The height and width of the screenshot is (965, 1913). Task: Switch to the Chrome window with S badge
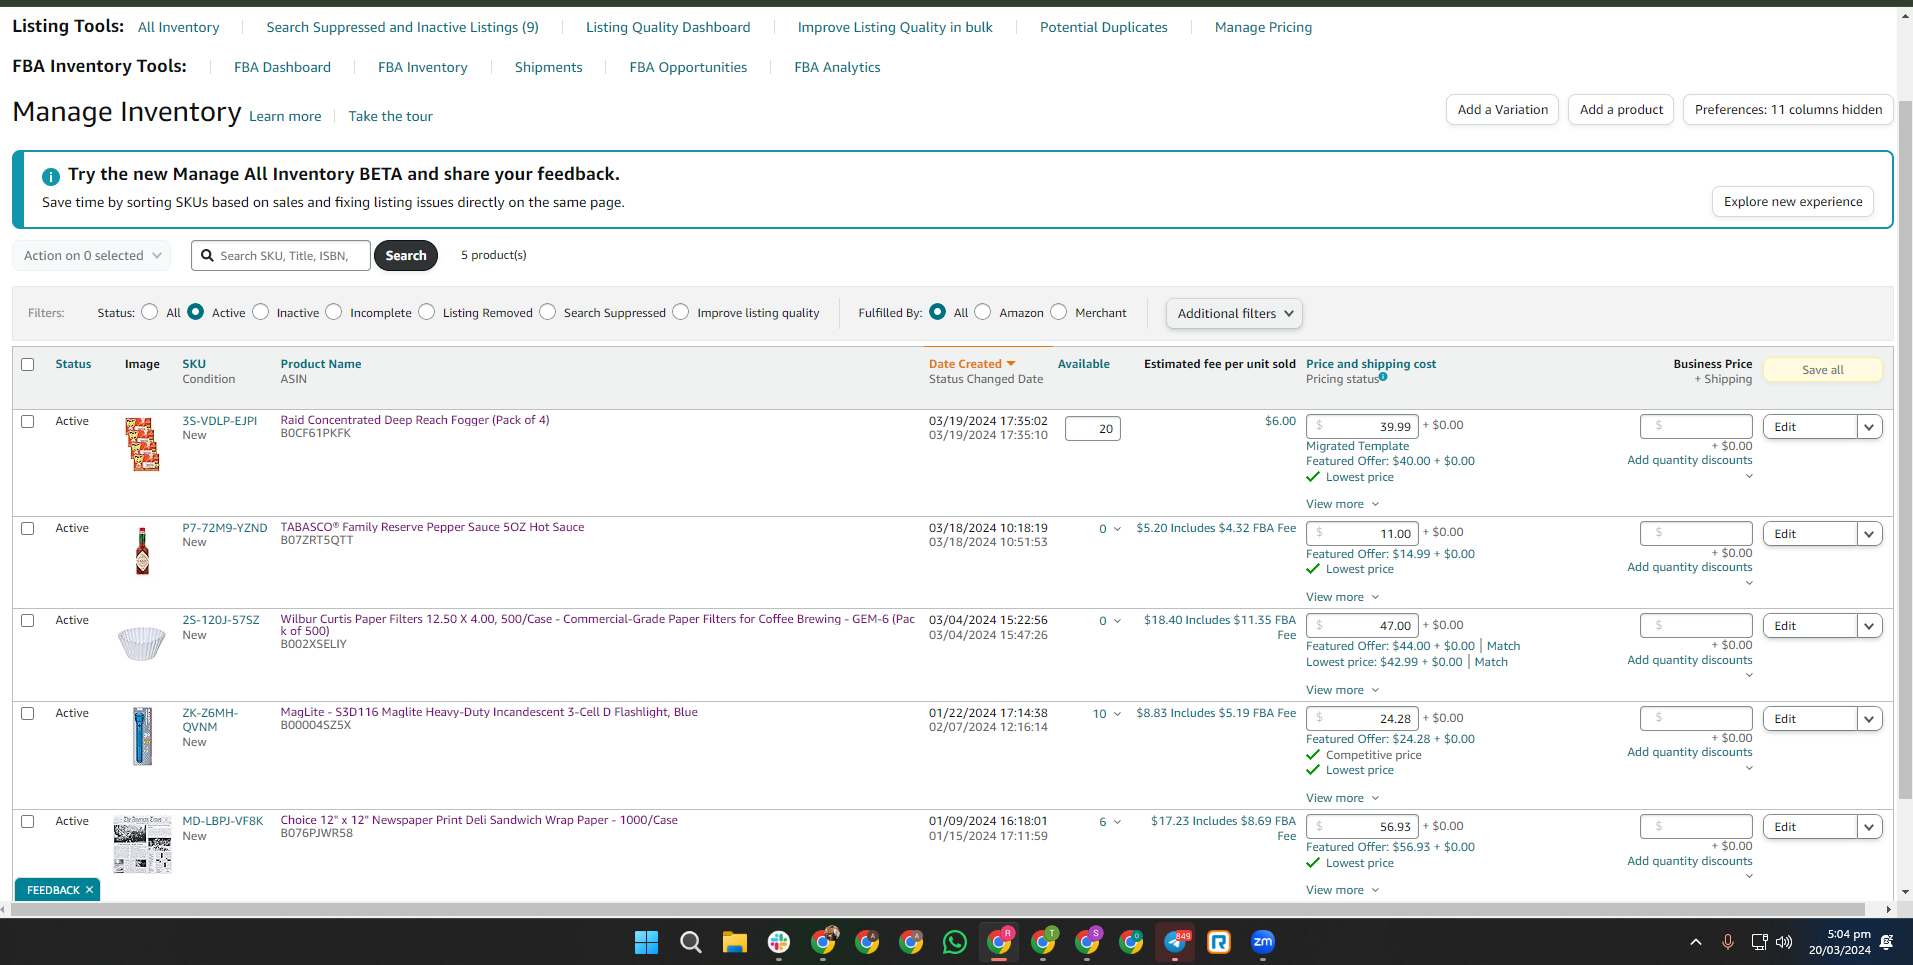pyautogui.click(x=1087, y=942)
